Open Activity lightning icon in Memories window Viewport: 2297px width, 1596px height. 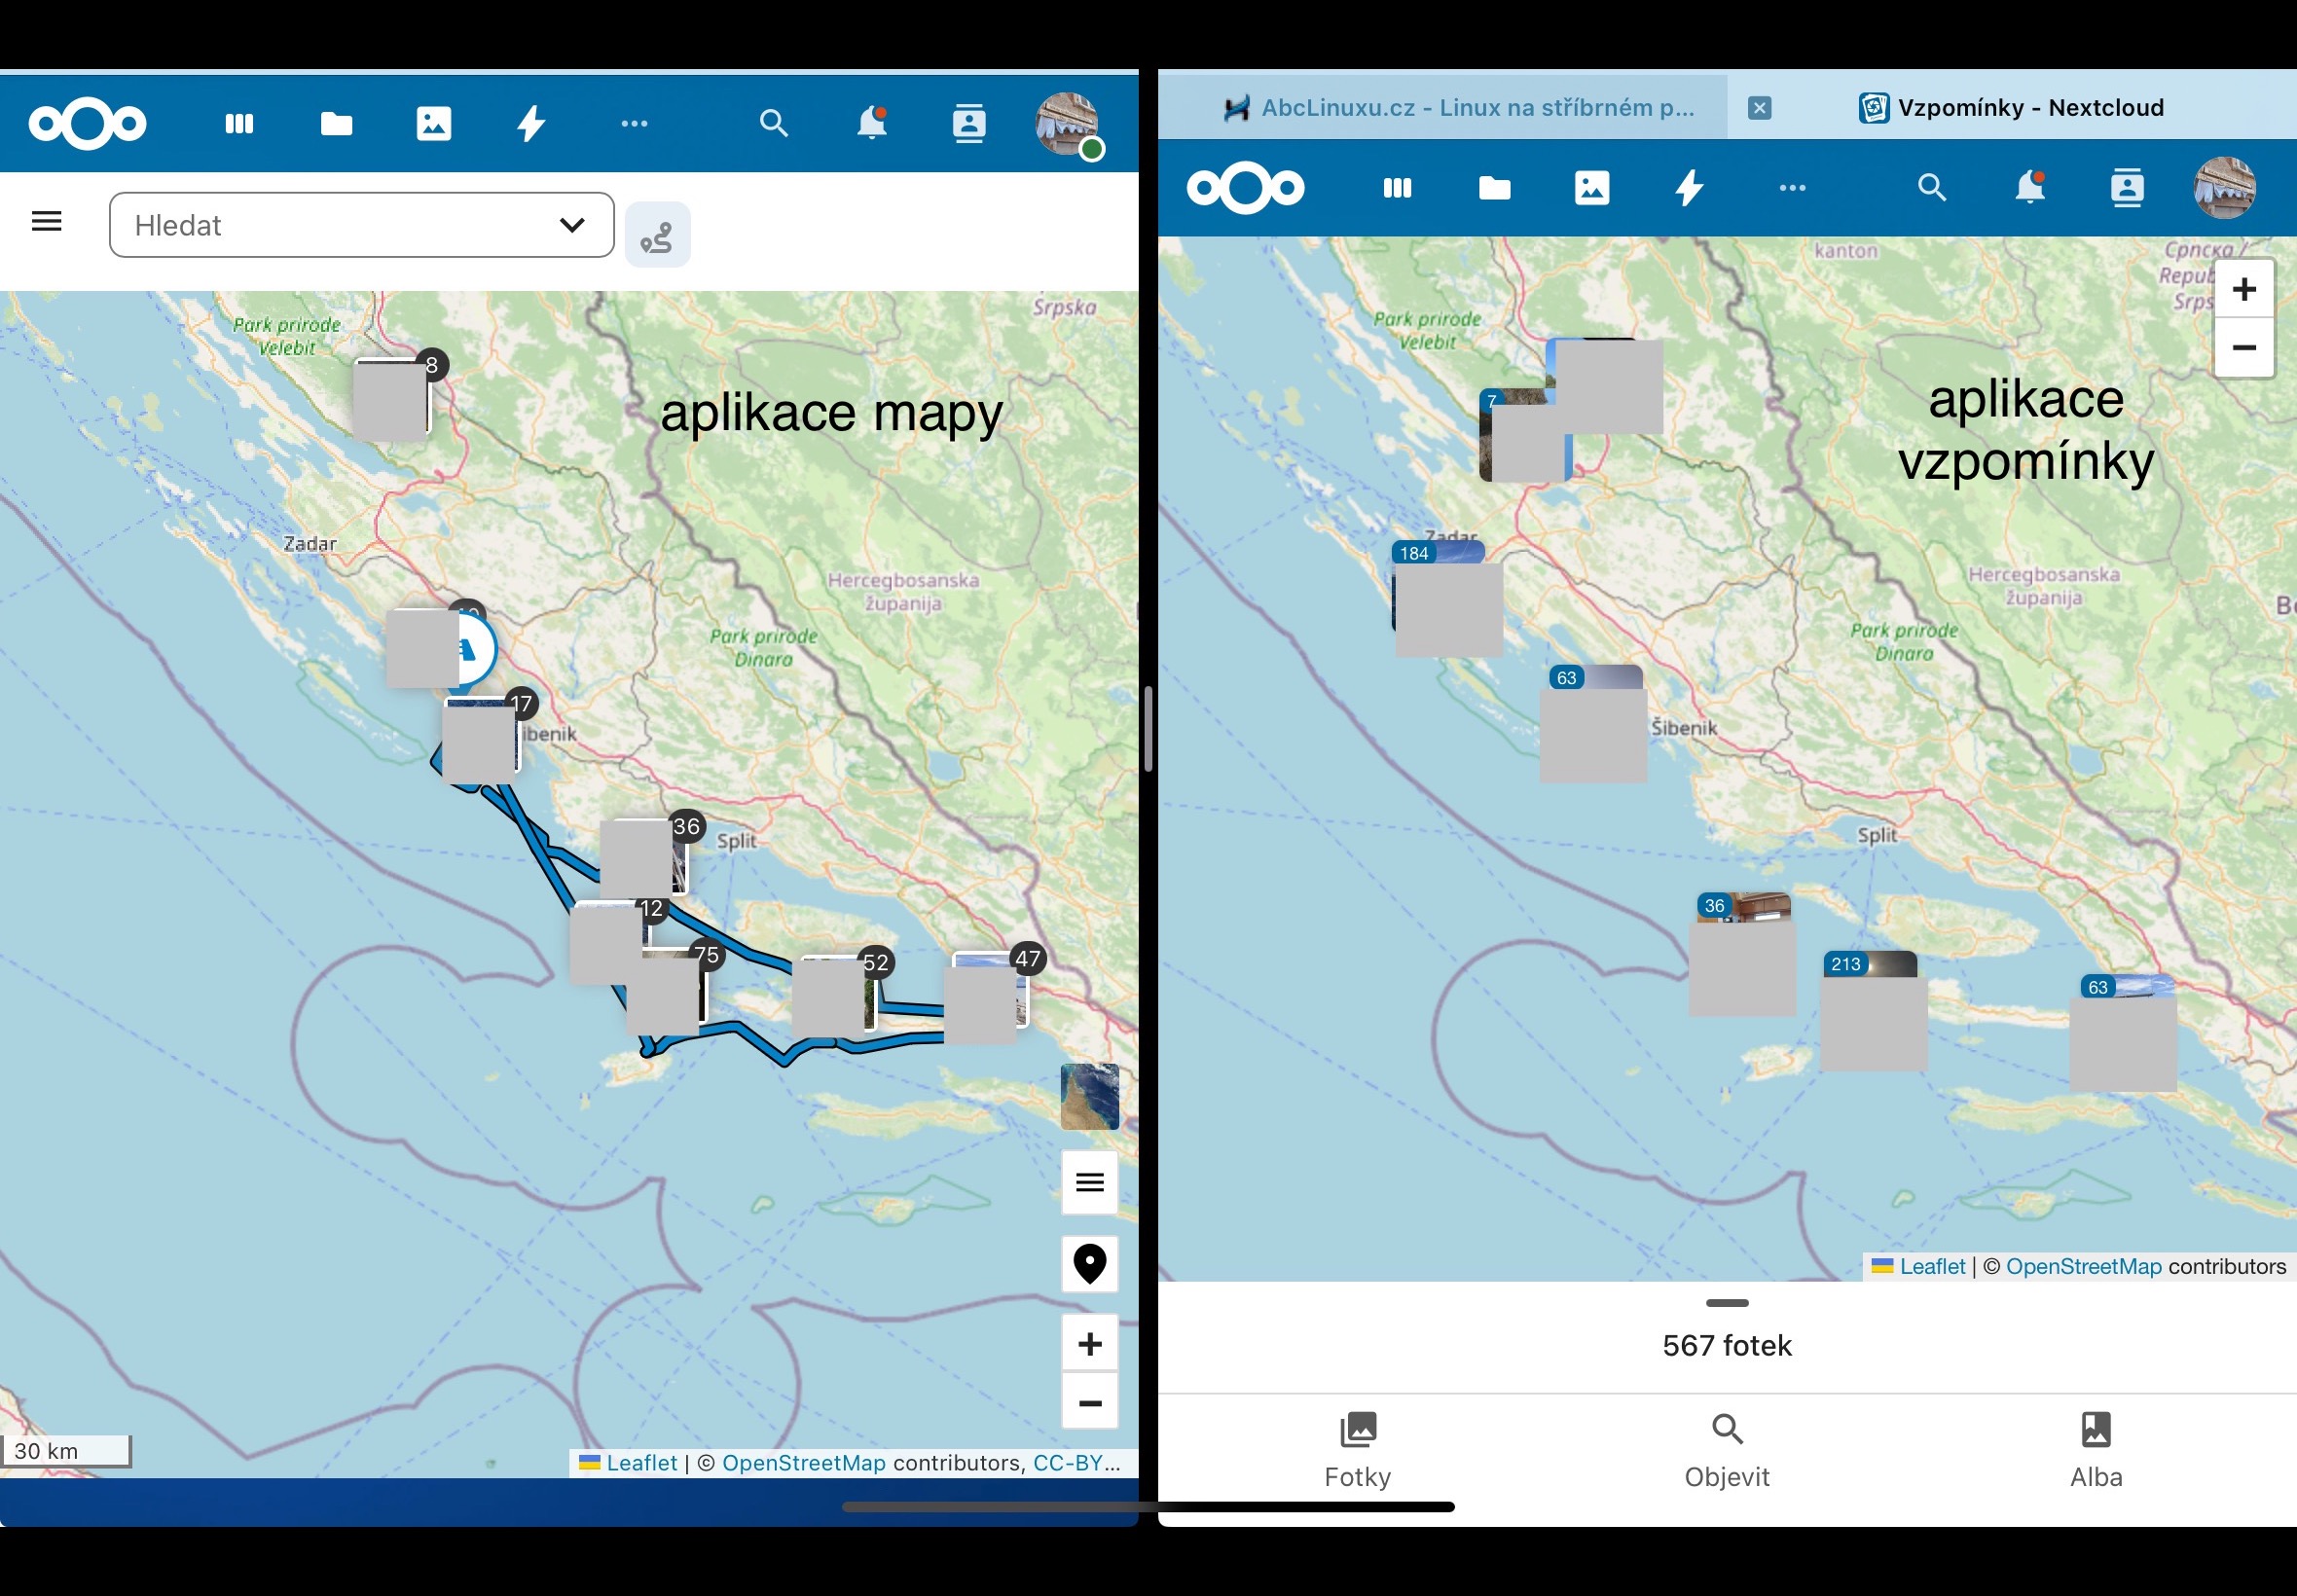coord(1689,188)
